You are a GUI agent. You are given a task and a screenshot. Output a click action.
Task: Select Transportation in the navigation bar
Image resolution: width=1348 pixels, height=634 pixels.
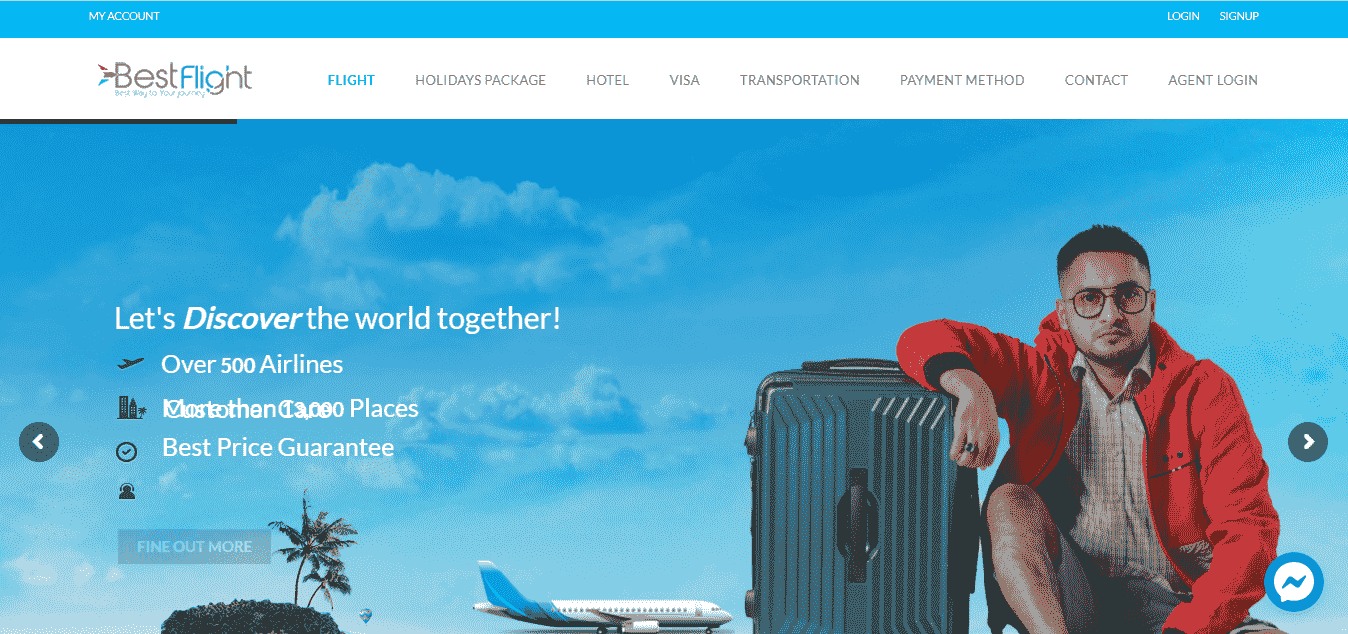[800, 80]
